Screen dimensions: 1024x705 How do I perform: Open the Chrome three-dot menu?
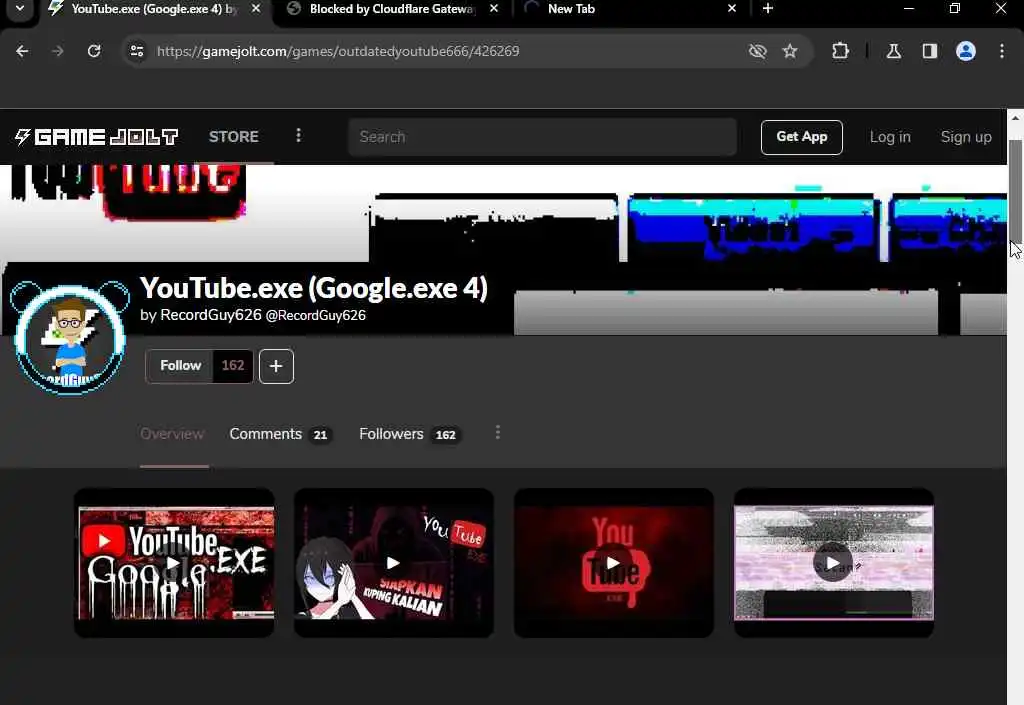[x=1002, y=51]
